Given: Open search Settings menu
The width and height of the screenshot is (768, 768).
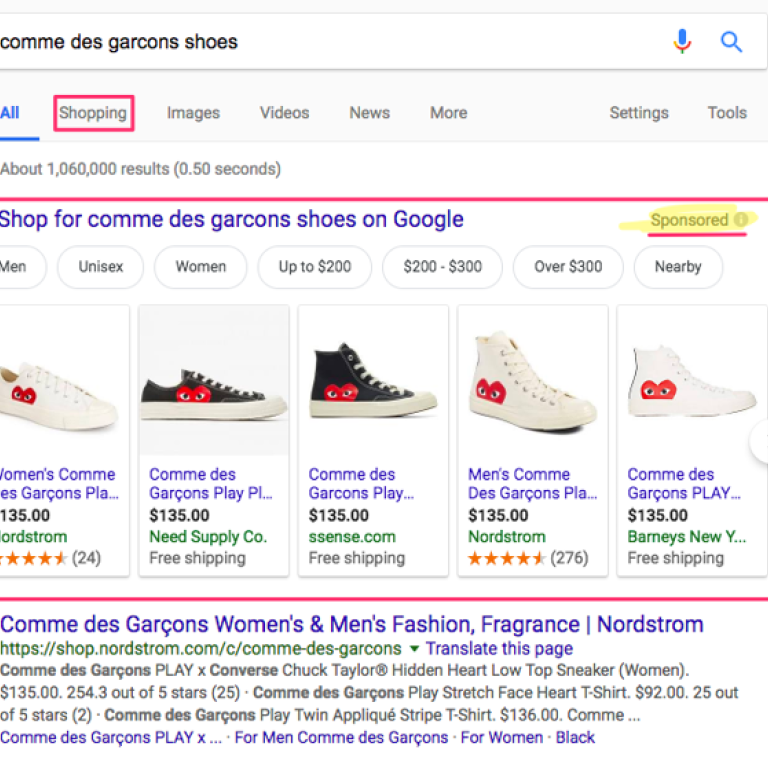Looking at the screenshot, I should click(x=639, y=113).
